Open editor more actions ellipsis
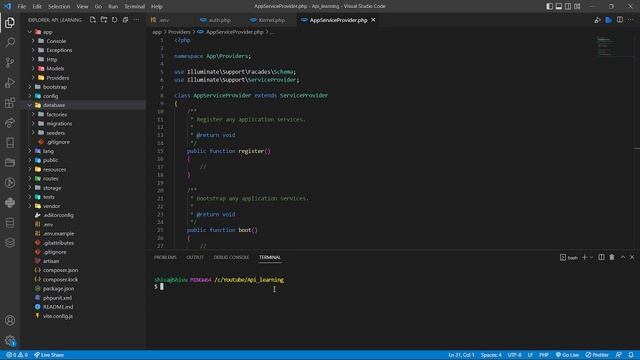The width and height of the screenshot is (640, 360). (x=631, y=20)
